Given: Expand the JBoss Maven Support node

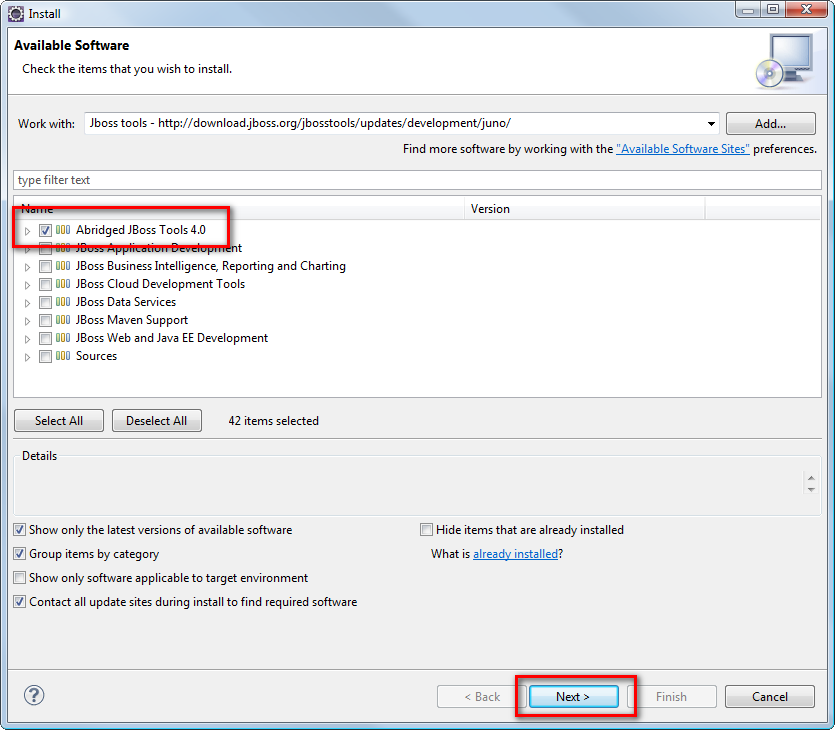Looking at the screenshot, I should point(28,321).
